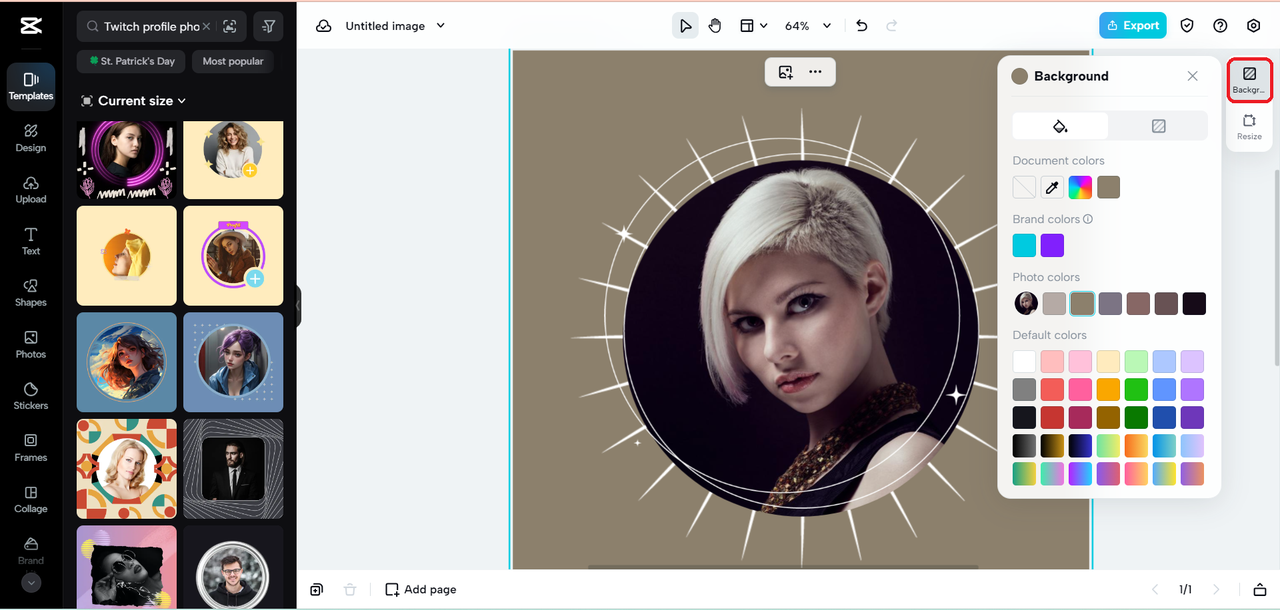Open the Upload sidebar panel
This screenshot has height=610, width=1280.
[x=31, y=190]
